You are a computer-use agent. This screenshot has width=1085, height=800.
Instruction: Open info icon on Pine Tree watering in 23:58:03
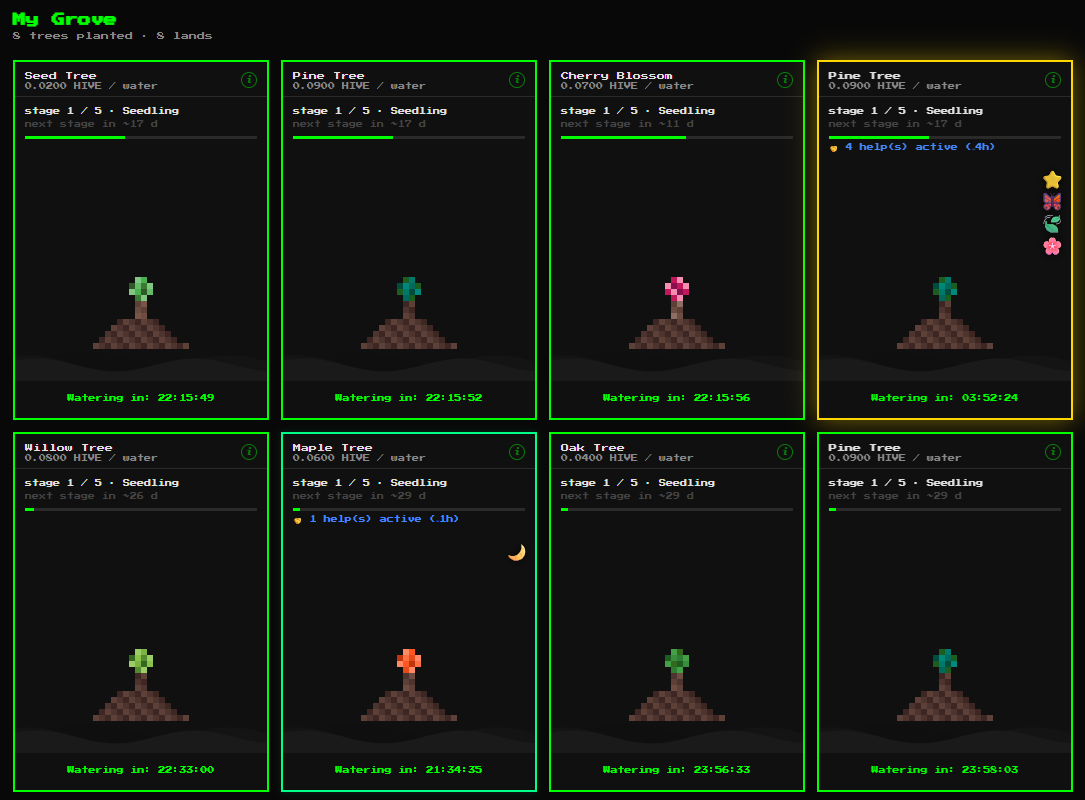tap(1052, 452)
